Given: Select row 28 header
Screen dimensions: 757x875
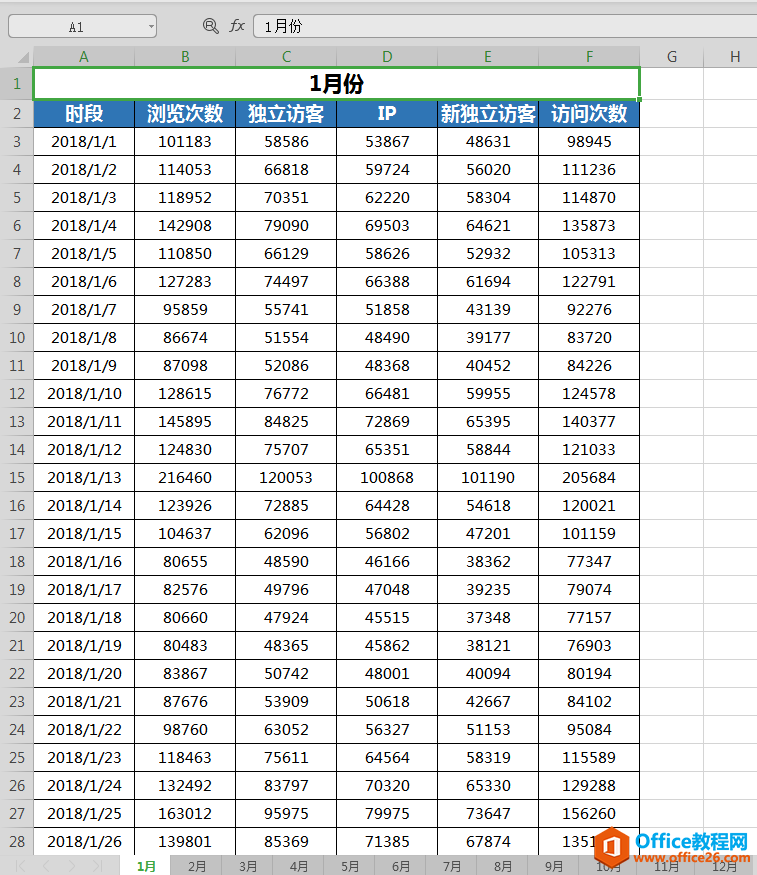Looking at the screenshot, I should click(x=17, y=842).
